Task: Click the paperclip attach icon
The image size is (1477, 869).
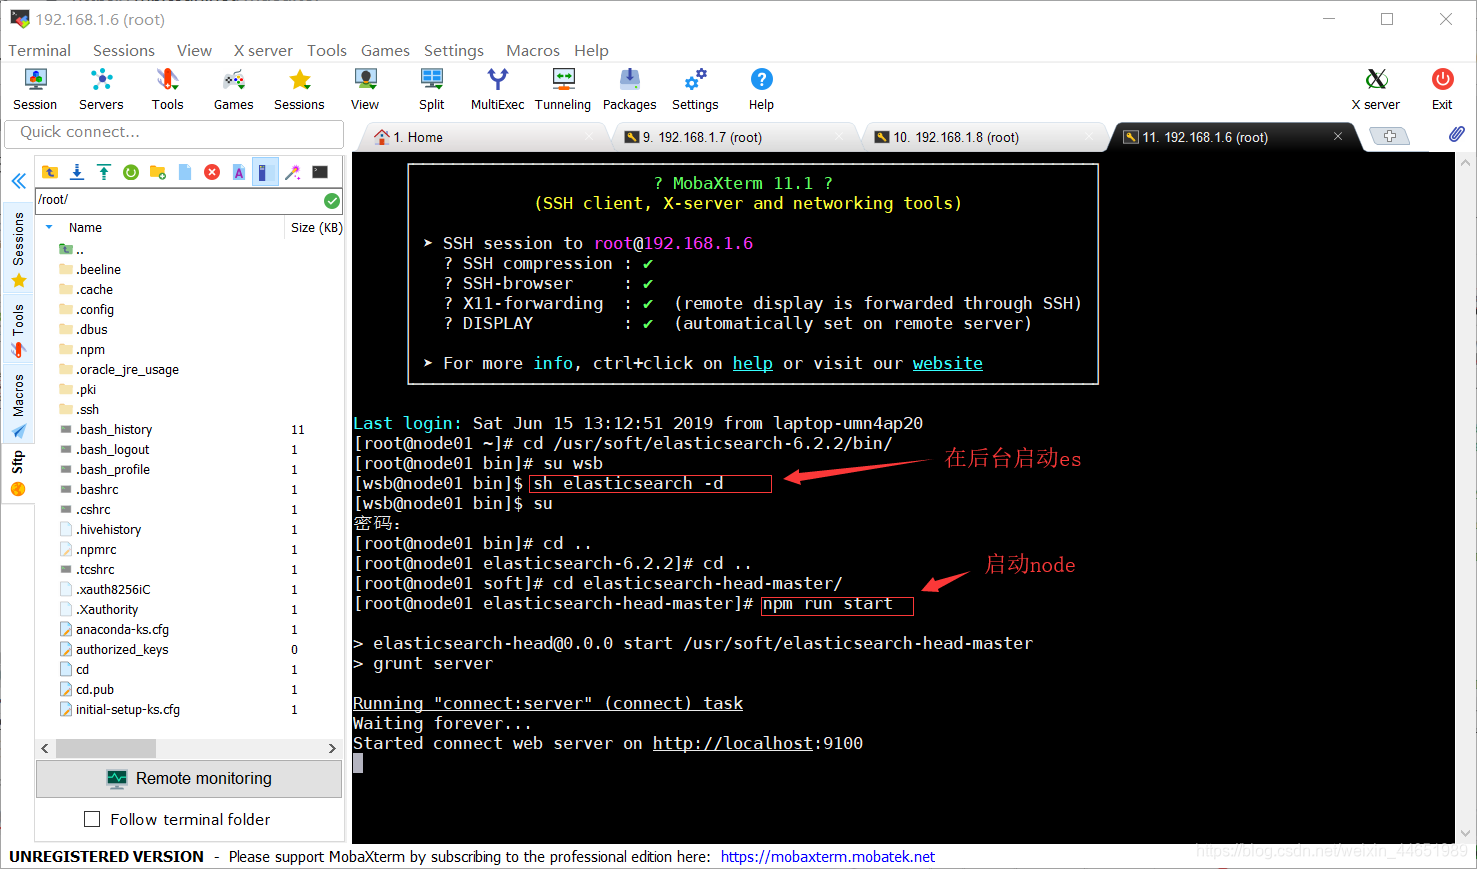Action: (x=1456, y=134)
